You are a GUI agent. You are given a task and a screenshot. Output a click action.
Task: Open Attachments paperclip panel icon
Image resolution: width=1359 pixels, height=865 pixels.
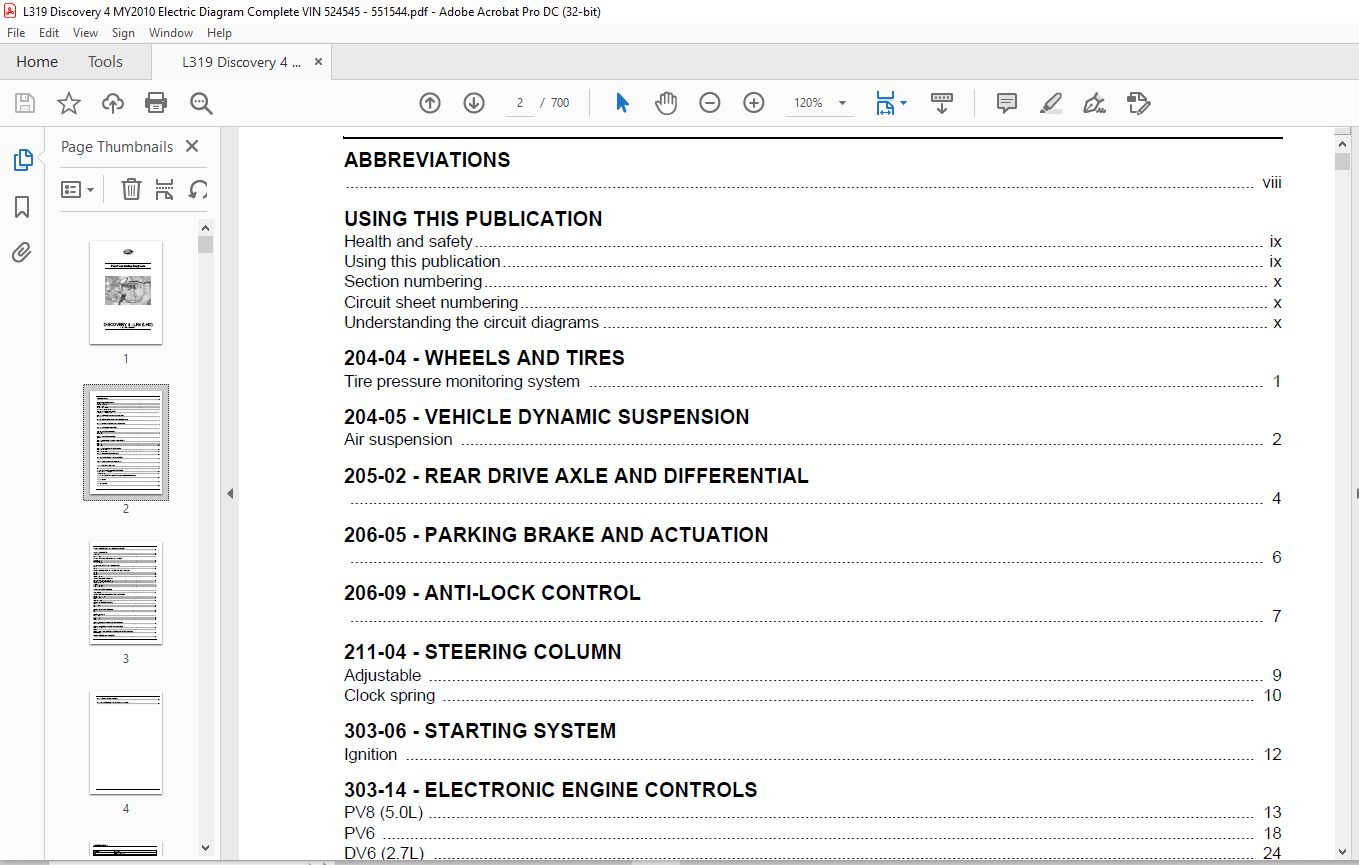tap(22, 252)
